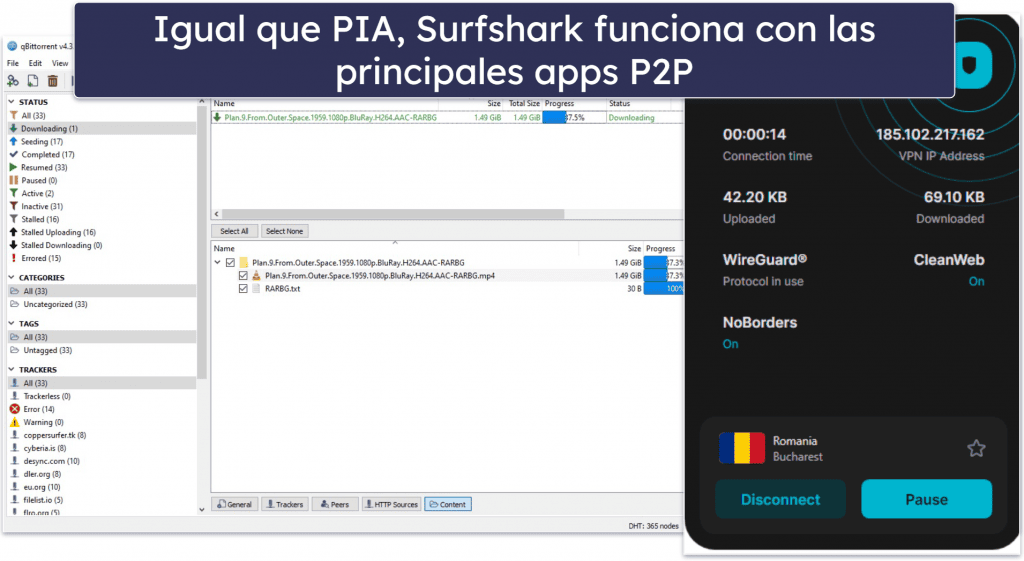
Task: Collapse the TRACKERS section
Action: coord(11,370)
